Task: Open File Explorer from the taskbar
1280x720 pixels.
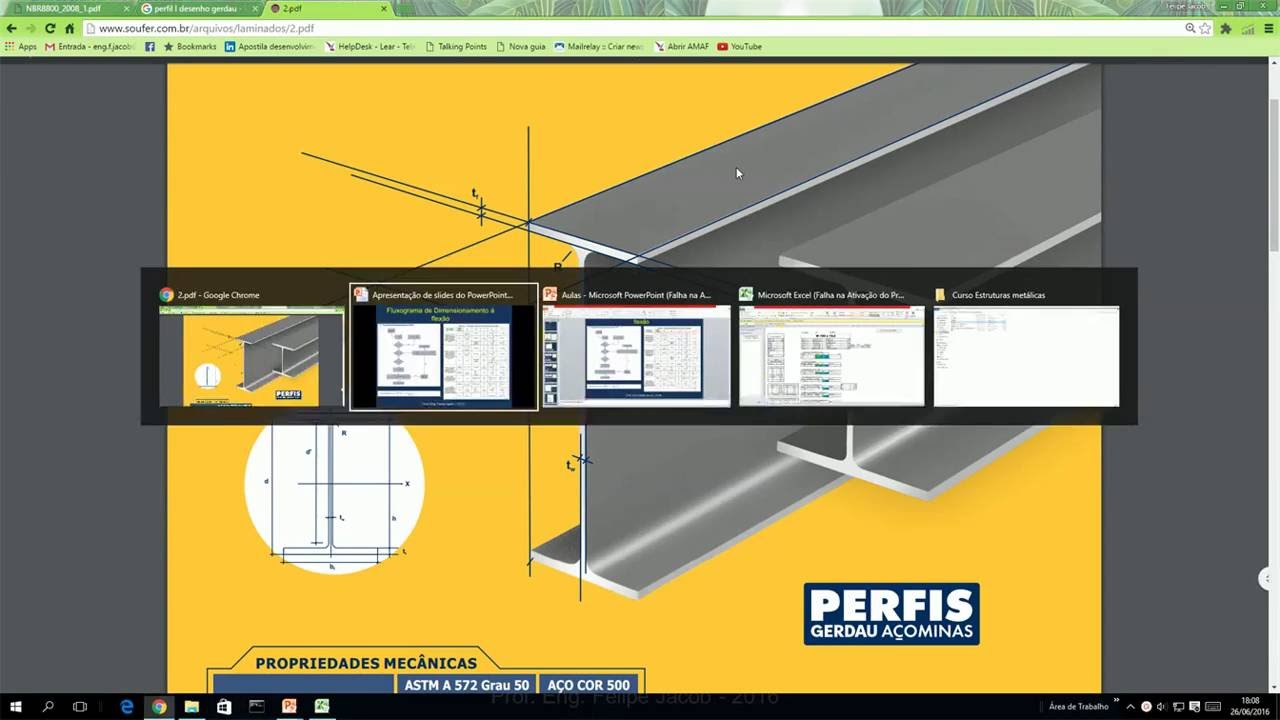Action: click(191, 706)
